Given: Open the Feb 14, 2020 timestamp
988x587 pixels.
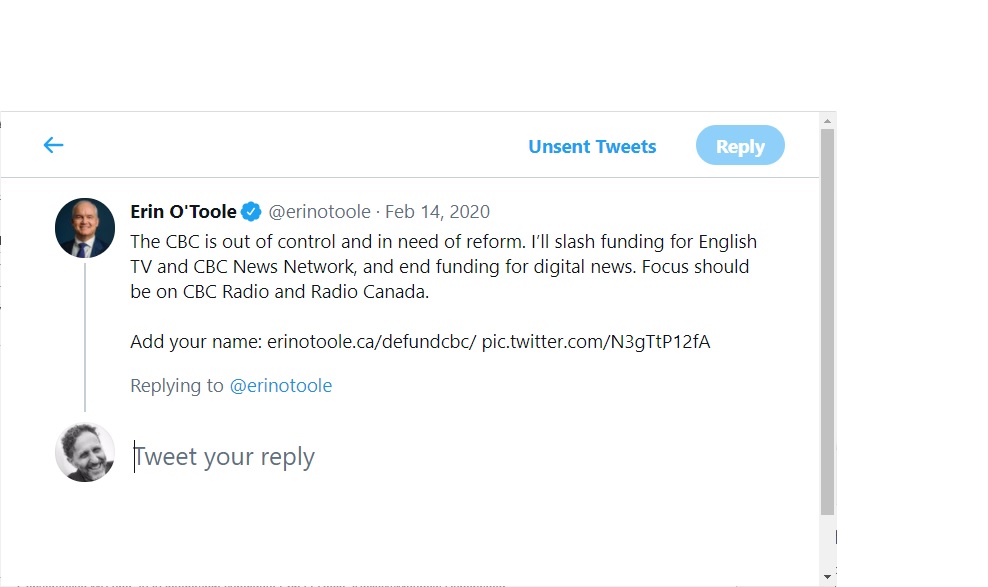Looking at the screenshot, I should 437,212.
